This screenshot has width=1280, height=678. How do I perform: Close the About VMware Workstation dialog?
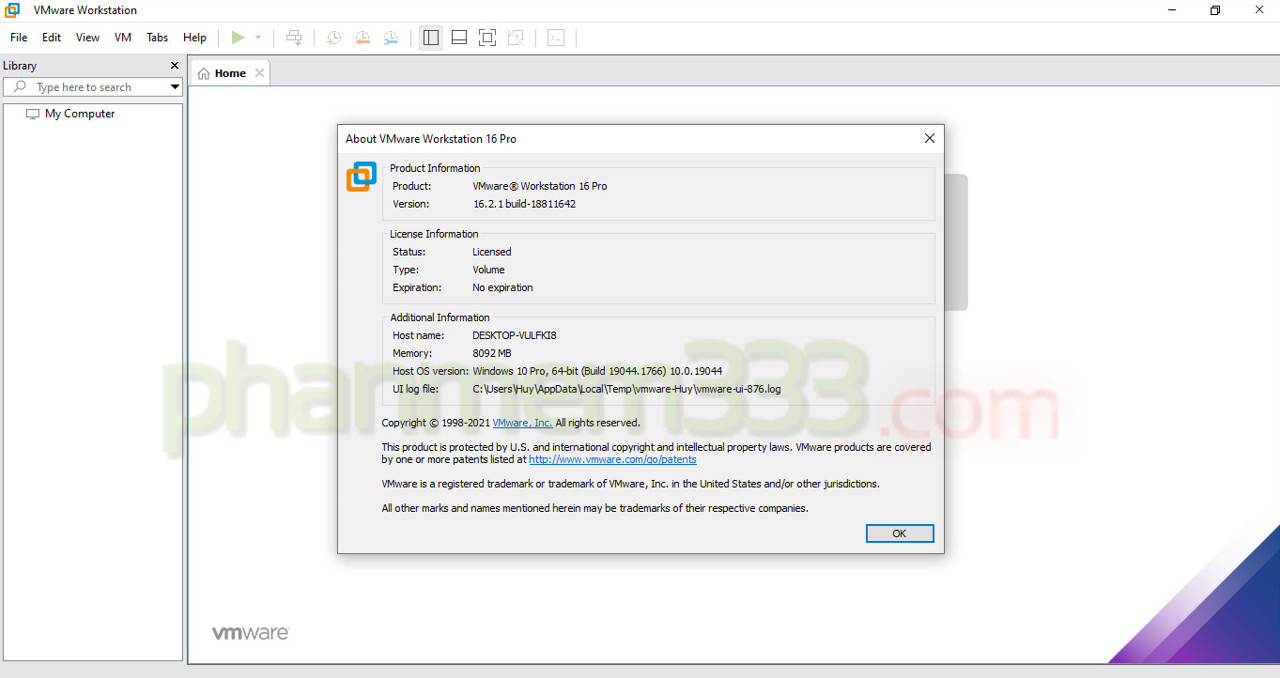tap(929, 139)
